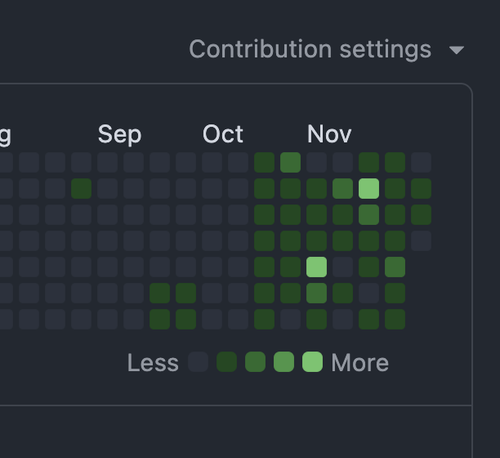
Task: Select the brightest green legend swatch beside More
Action: 312,362
